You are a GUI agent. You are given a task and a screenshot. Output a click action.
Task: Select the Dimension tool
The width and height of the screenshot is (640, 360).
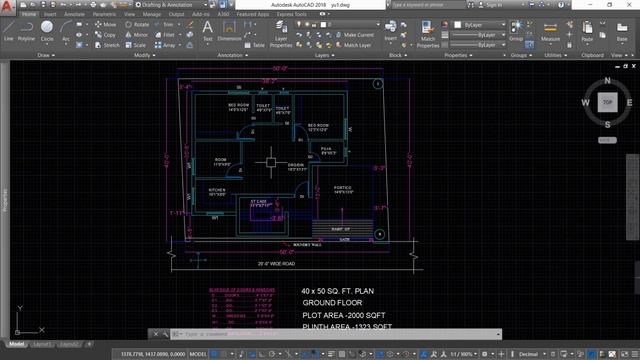click(229, 31)
